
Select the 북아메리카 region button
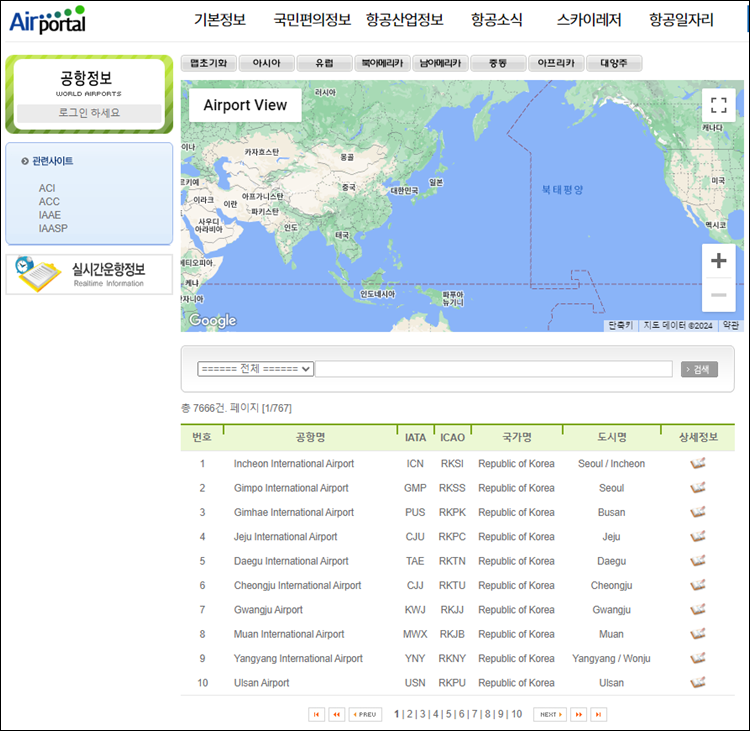point(382,63)
